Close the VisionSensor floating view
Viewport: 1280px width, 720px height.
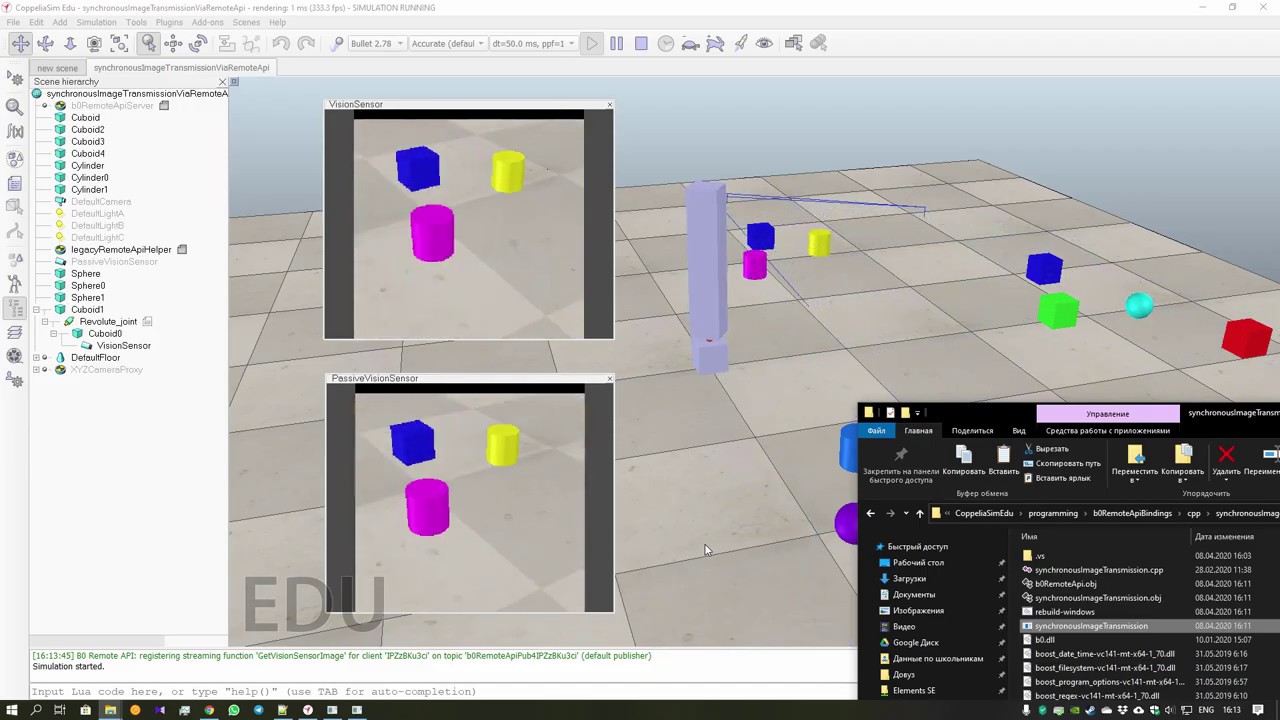point(609,104)
